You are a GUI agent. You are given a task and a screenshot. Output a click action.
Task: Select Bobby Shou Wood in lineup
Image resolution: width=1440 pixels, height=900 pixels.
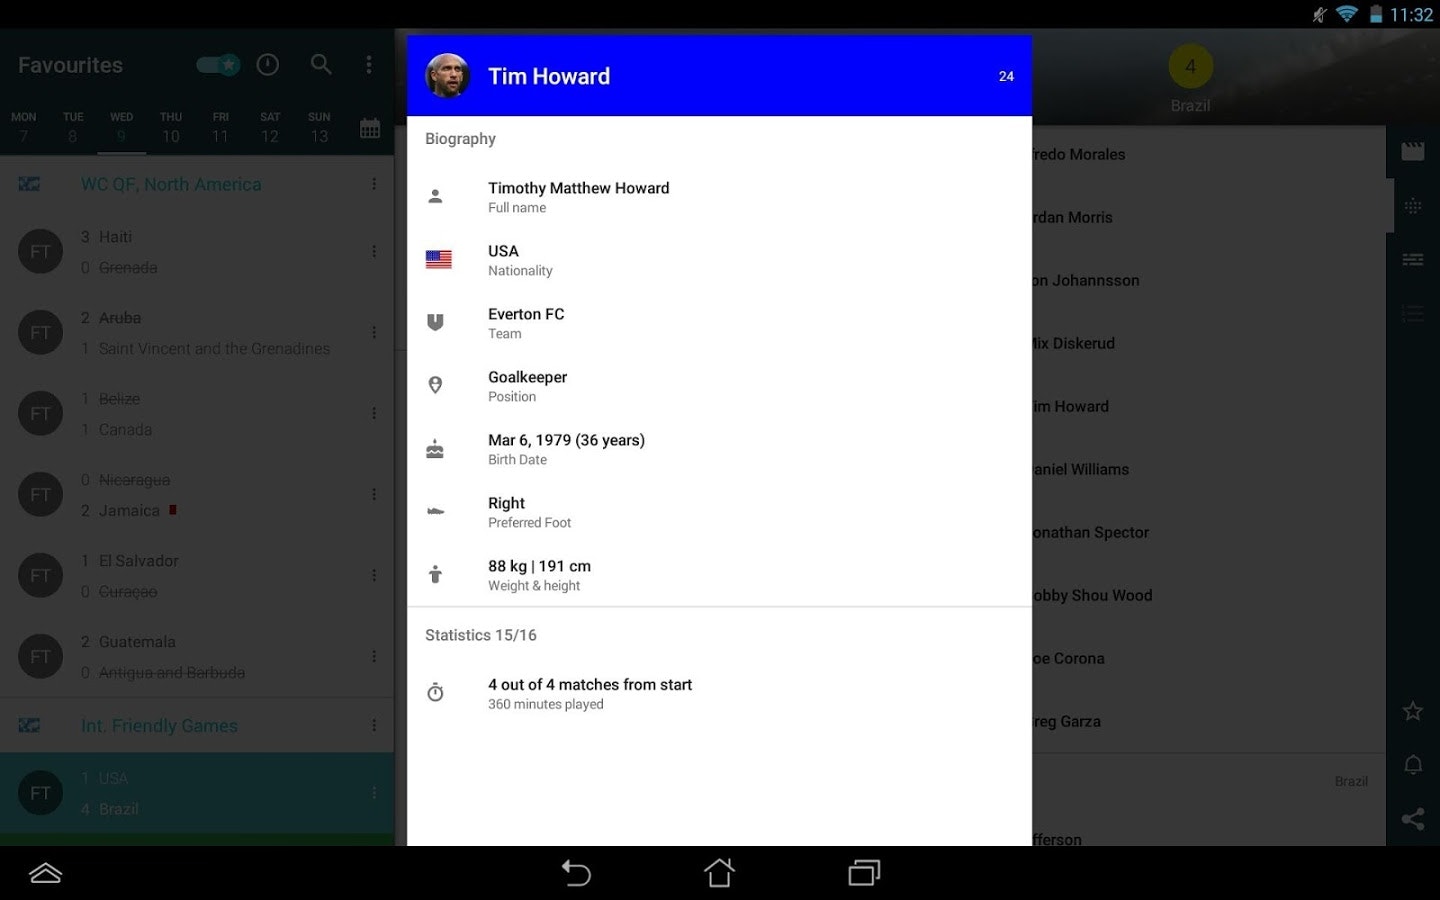[1092, 595]
